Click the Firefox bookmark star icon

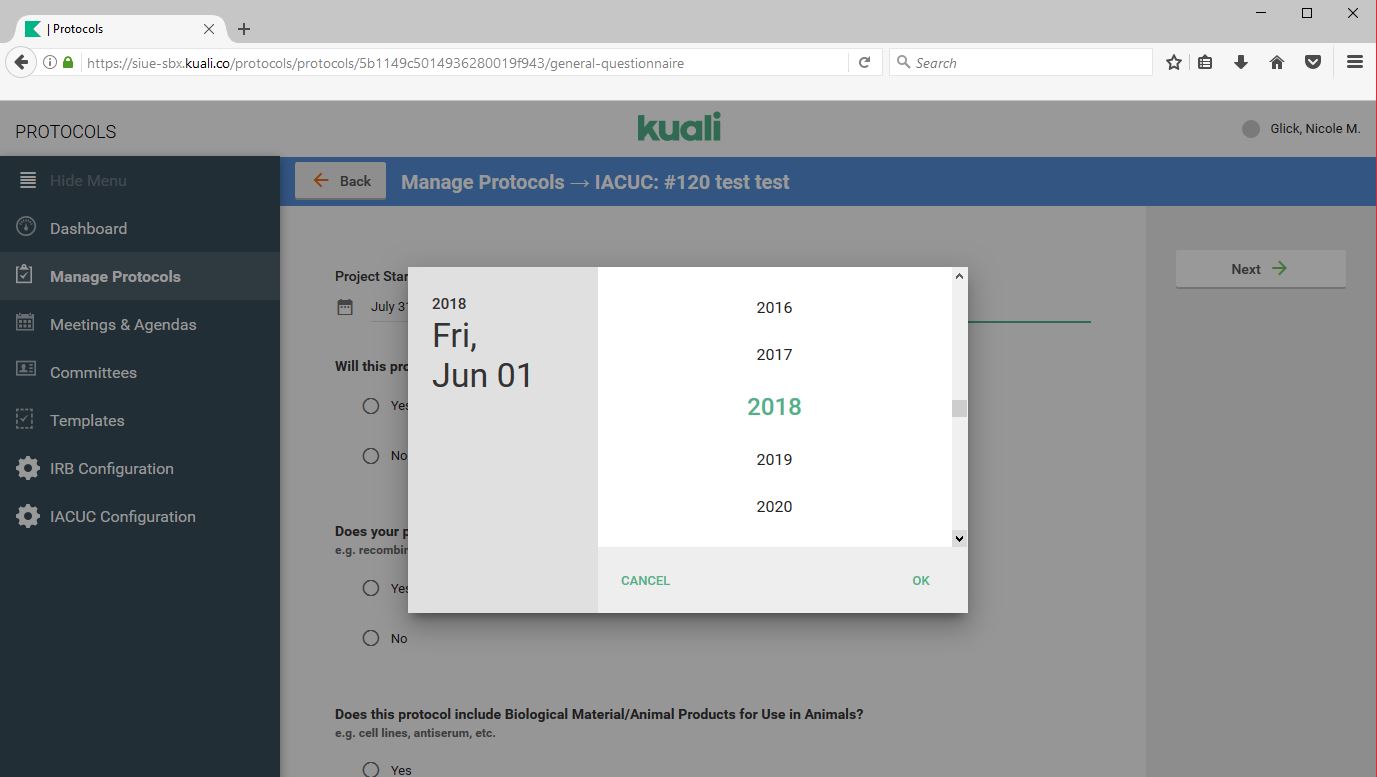tap(1174, 62)
